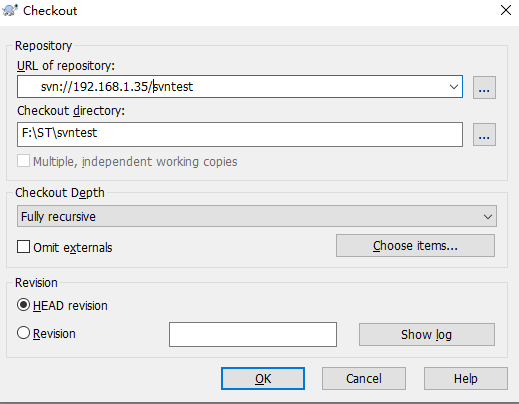Browse checkout directory with ellipsis button
Screen dimensions: 519x404
click(484, 134)
